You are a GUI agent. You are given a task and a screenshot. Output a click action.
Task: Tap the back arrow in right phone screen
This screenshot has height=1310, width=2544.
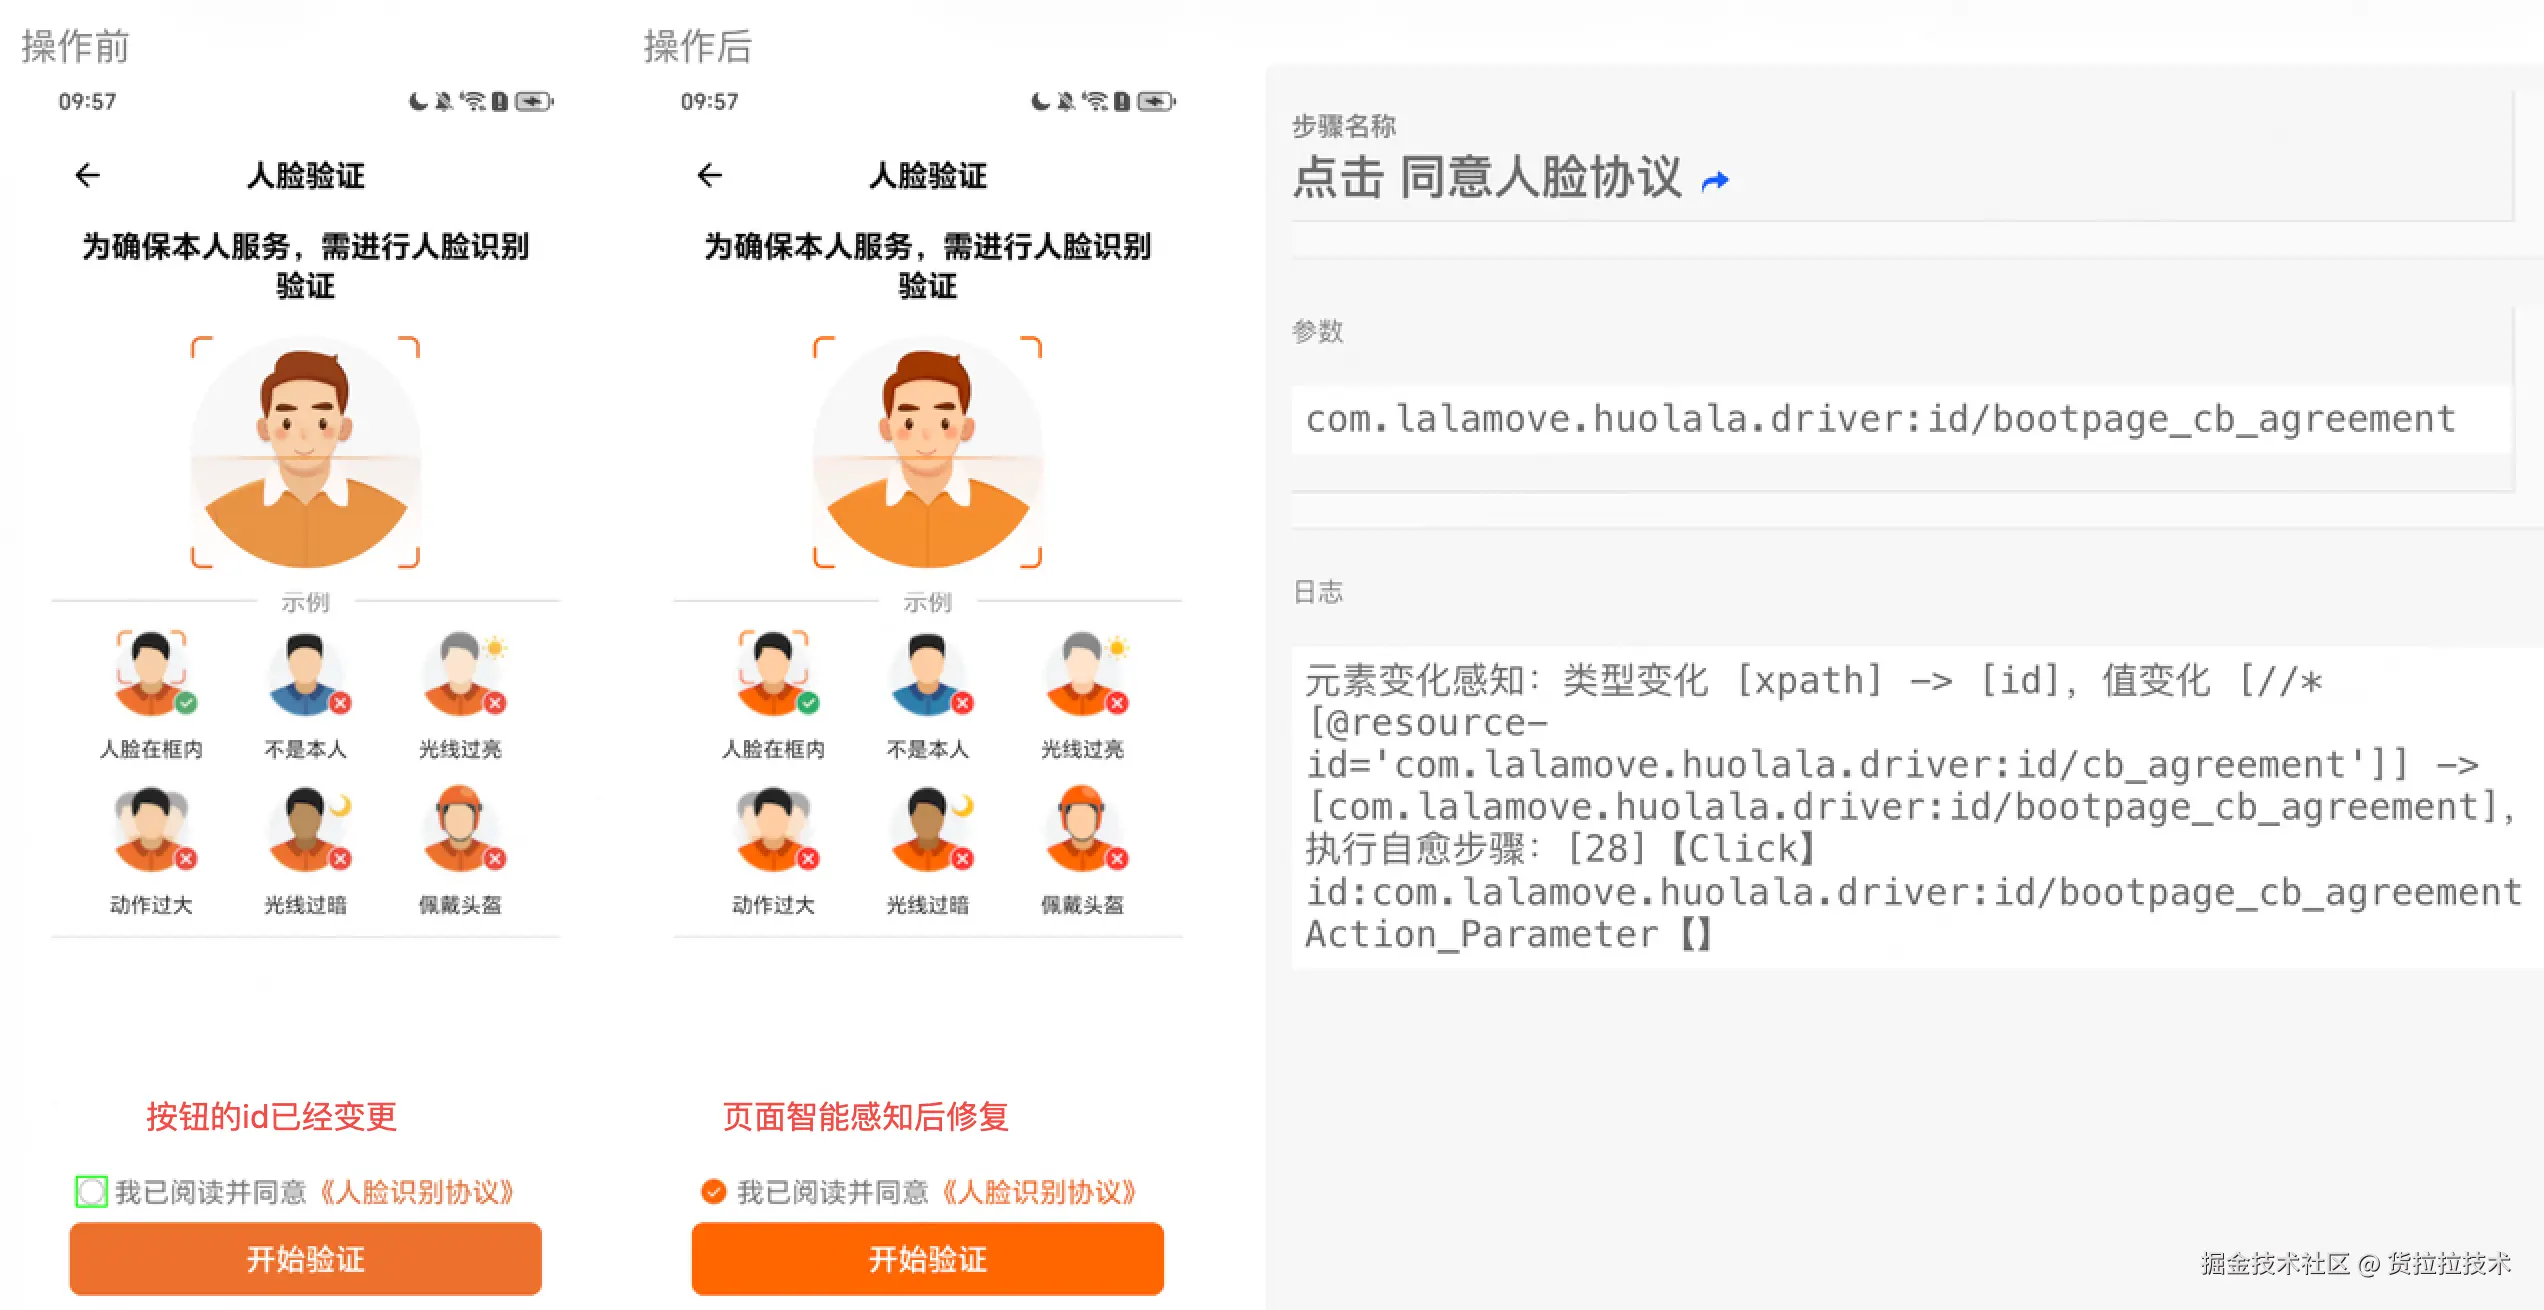pyautogui.click(x=710, y=175)
